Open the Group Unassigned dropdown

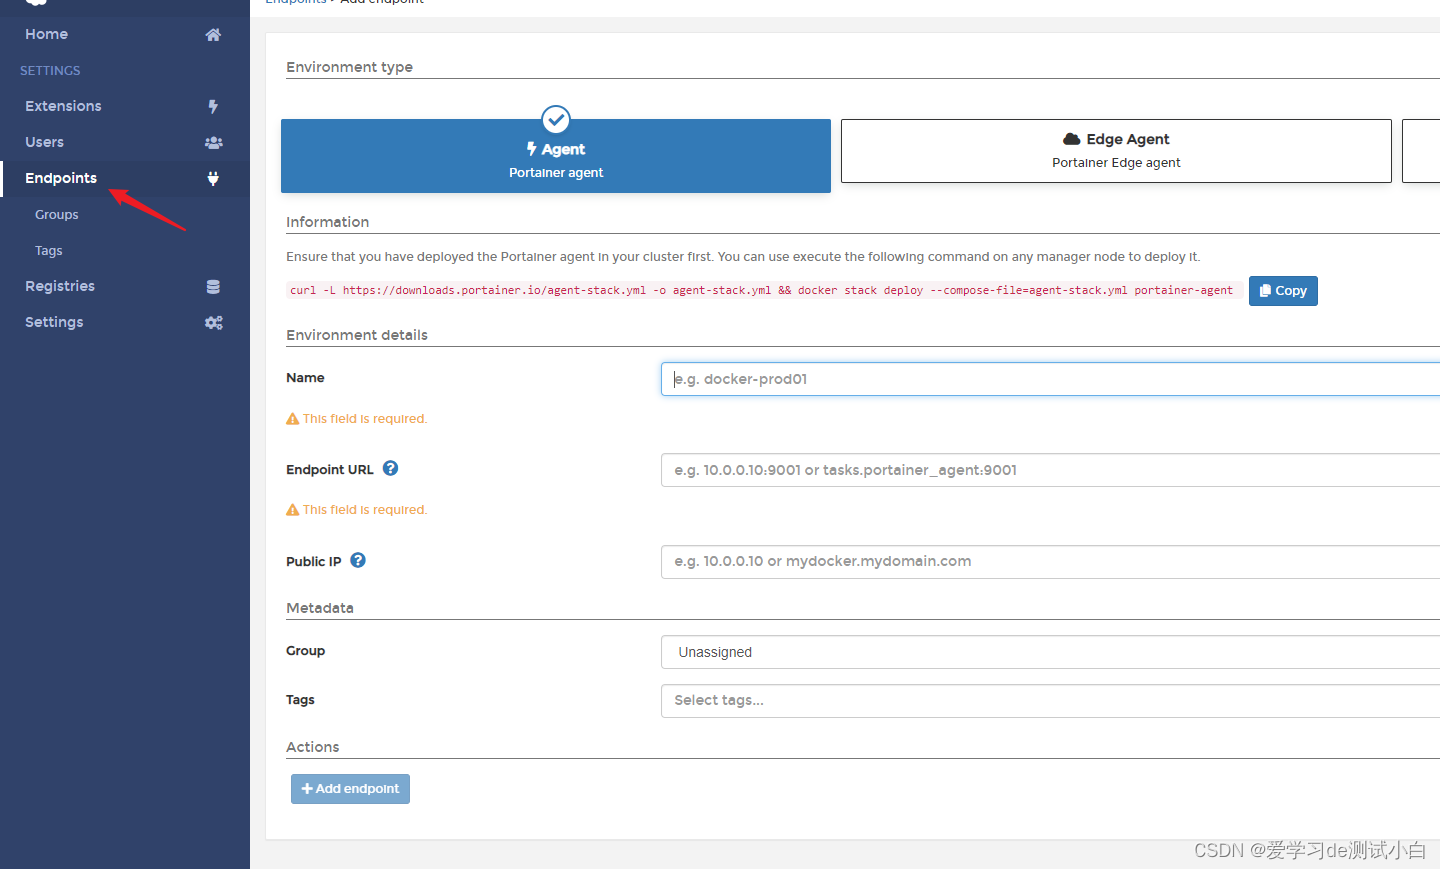[x=1050, y=652]
